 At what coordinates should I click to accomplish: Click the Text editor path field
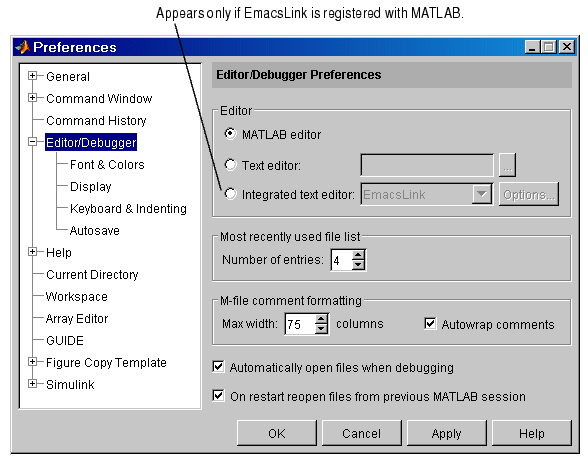[x=427, y=165]
